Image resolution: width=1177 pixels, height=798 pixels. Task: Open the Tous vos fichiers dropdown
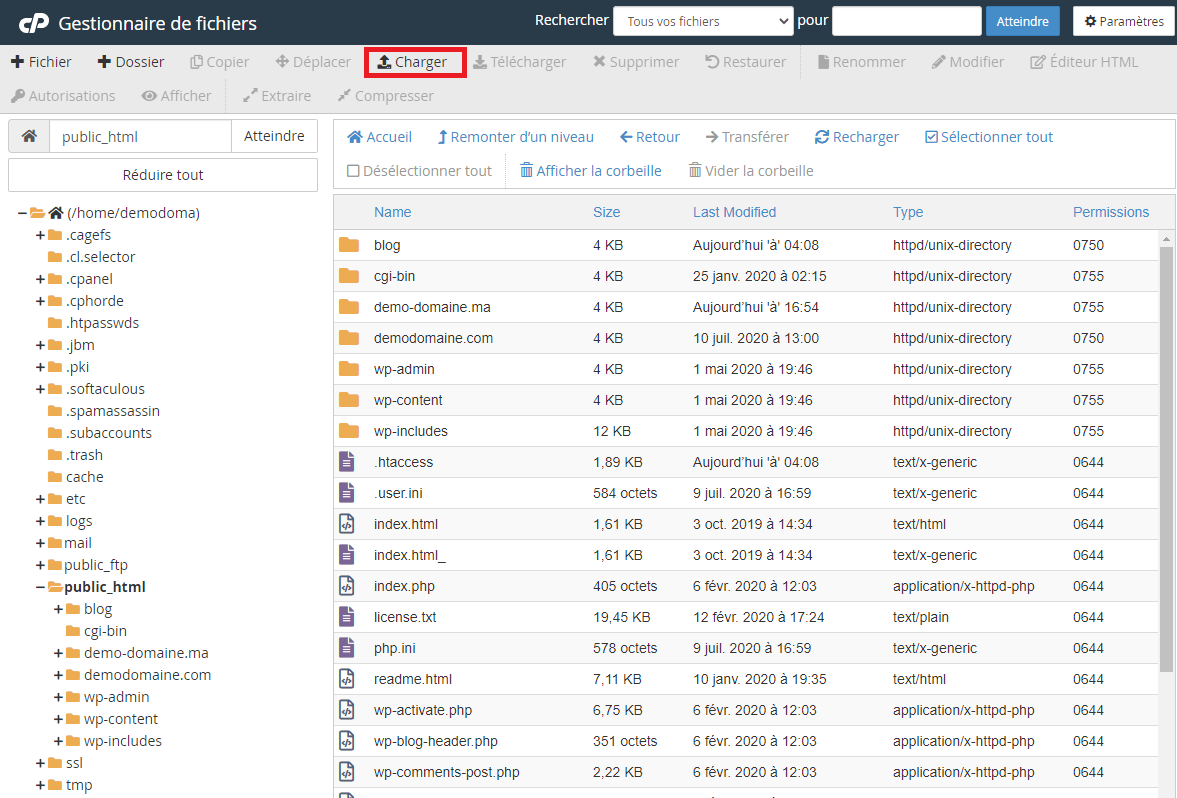pyautogui.click(x=703, y=21)
